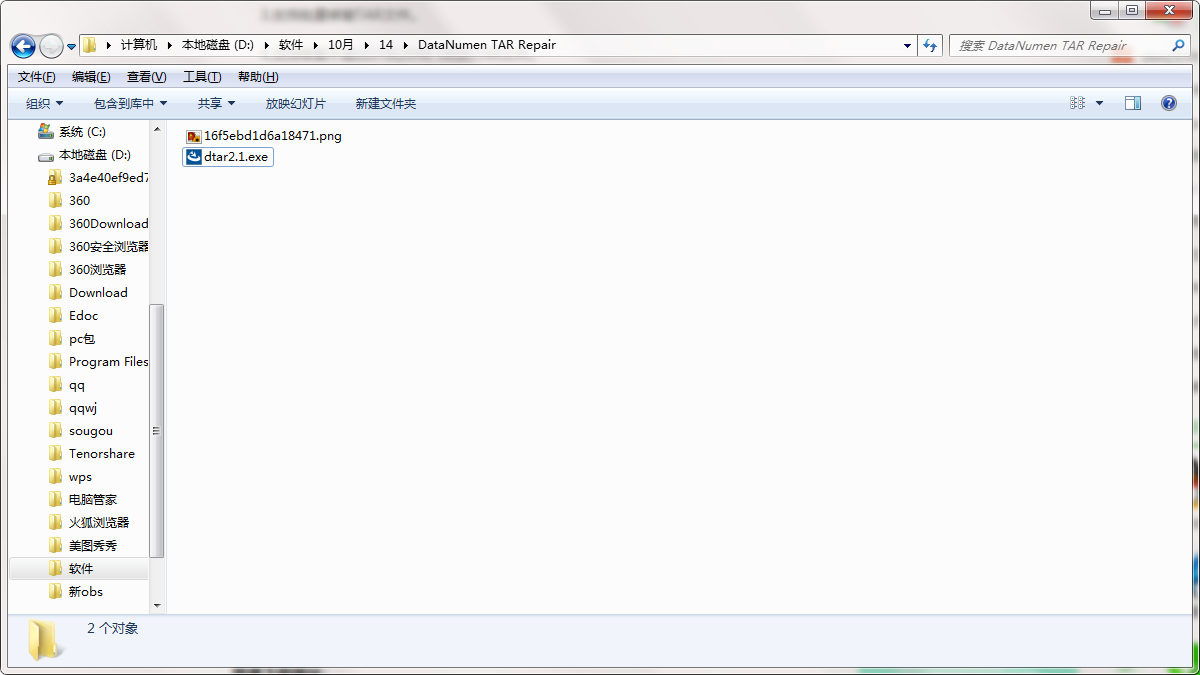Open recent locations dropdown arrow

coord(72,47)
